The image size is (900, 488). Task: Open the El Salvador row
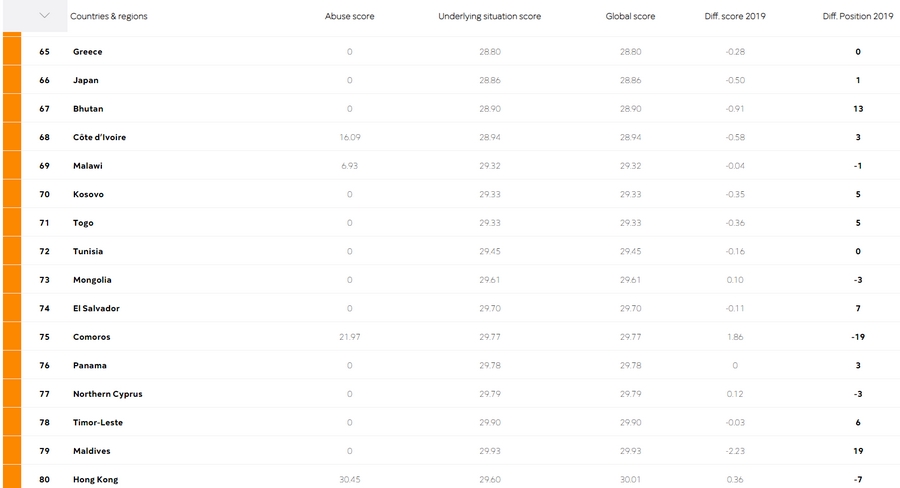[96, 308]
